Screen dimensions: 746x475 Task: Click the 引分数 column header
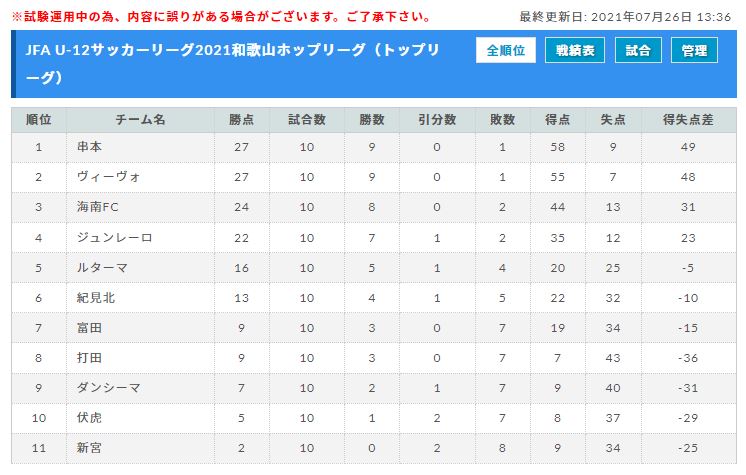click(x=437, y=119)
